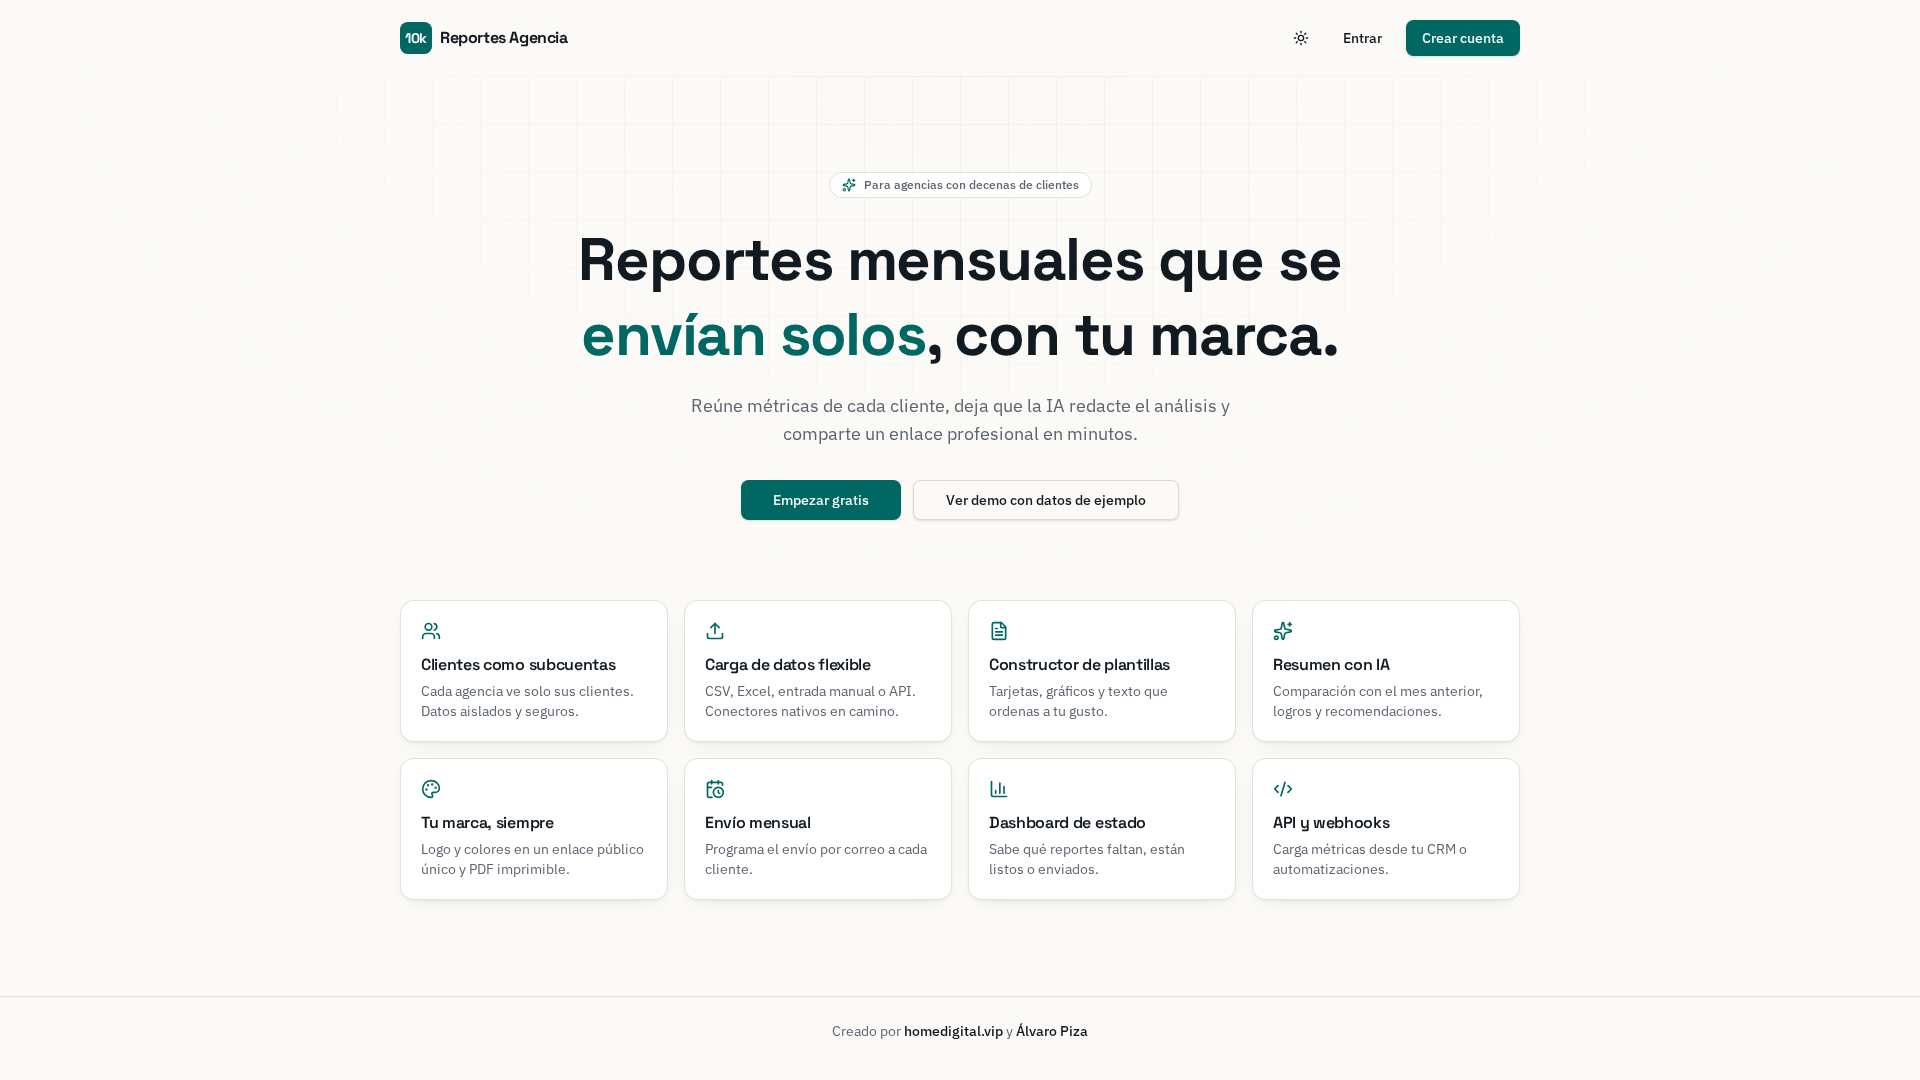The height and width of the screenshot is (1080, 1920).
Task: Click the sparkle icon on Resumen con IA
Action: [1283, 631]
